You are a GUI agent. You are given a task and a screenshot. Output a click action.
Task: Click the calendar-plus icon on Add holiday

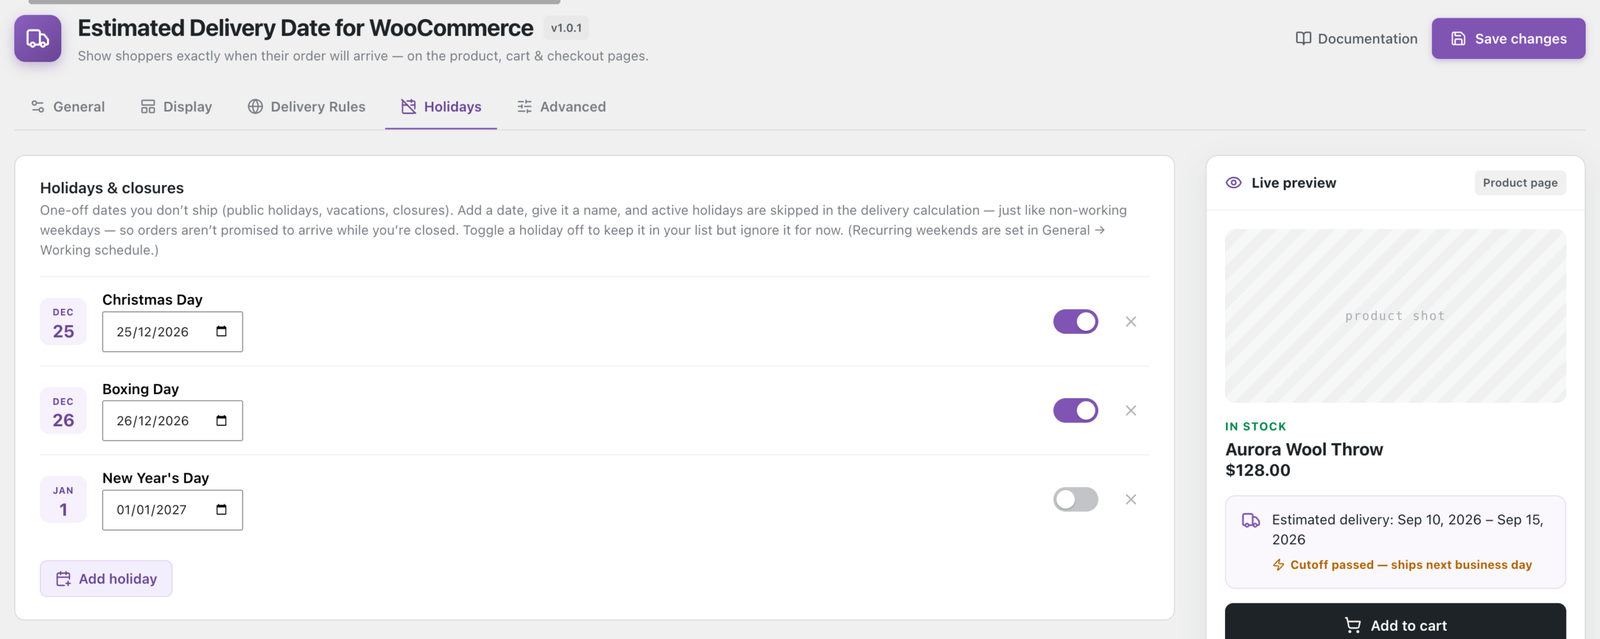[x=63, y=579]
